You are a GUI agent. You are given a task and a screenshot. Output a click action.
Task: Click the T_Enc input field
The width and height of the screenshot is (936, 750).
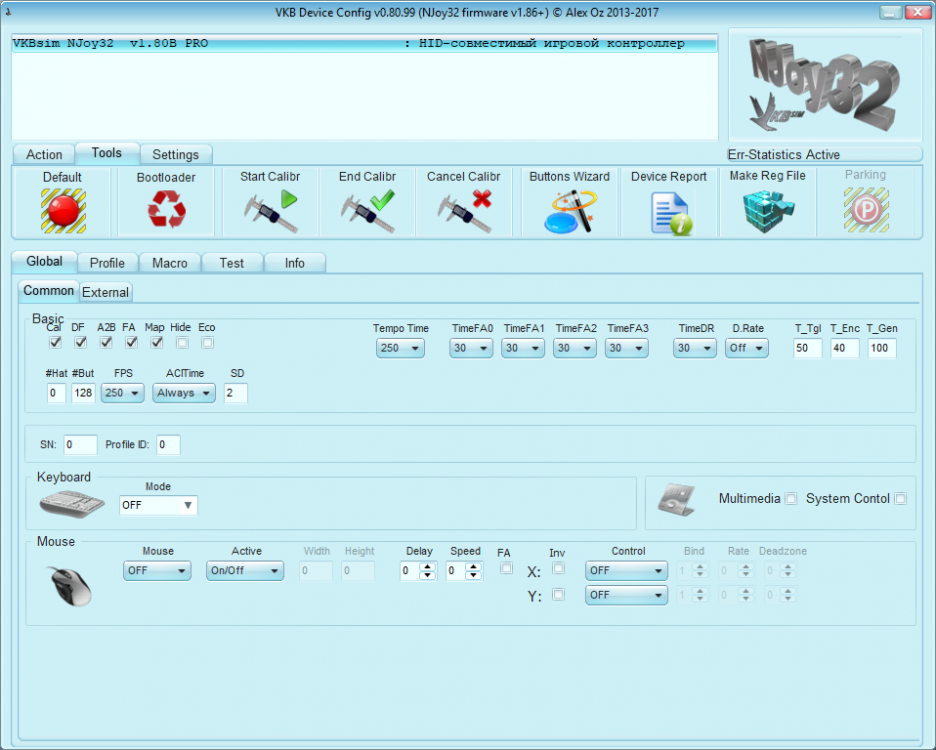pos(845,348)
